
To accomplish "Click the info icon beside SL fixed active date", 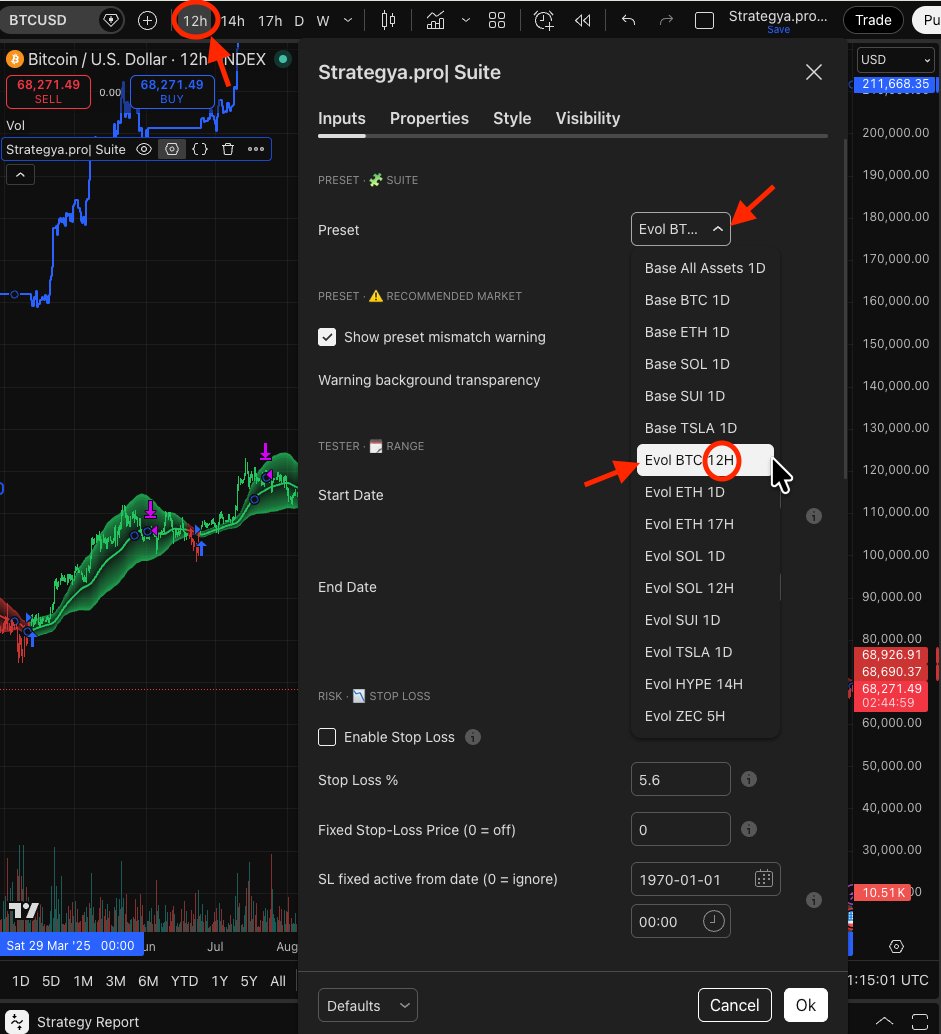I will tap(814, 899).
